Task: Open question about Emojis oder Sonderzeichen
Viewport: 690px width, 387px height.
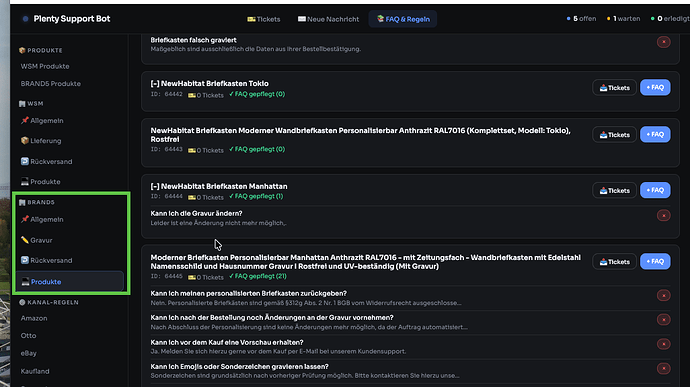Action: click(x=239, y=367)
